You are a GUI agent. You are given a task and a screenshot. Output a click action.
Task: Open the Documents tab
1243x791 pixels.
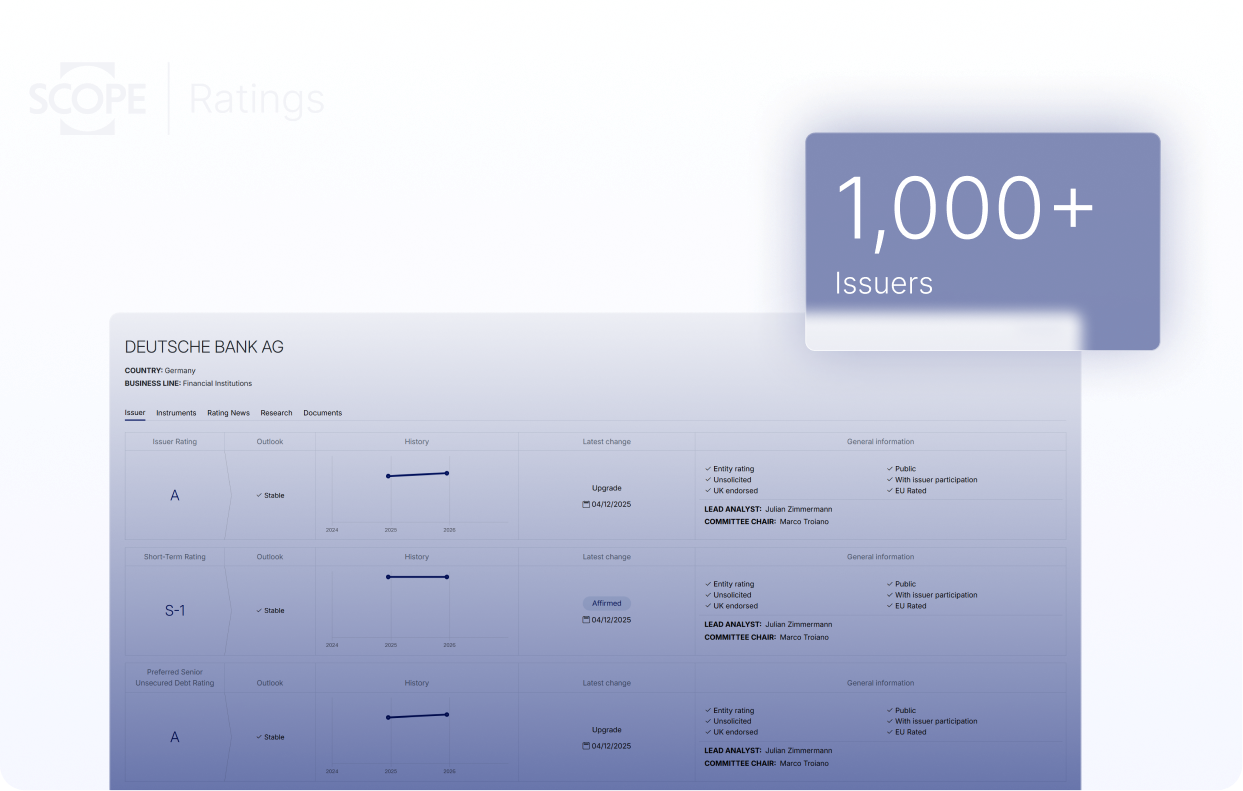[x=322, y=413]
